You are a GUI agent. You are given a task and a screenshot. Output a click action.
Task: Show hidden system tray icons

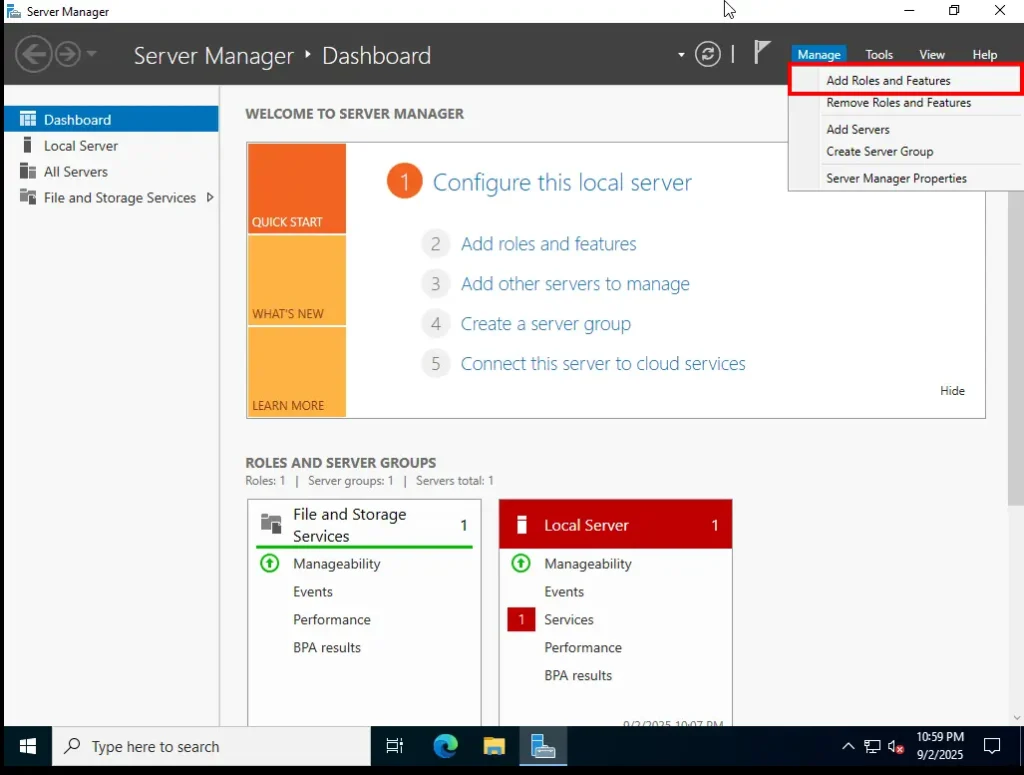pos(848,746)
